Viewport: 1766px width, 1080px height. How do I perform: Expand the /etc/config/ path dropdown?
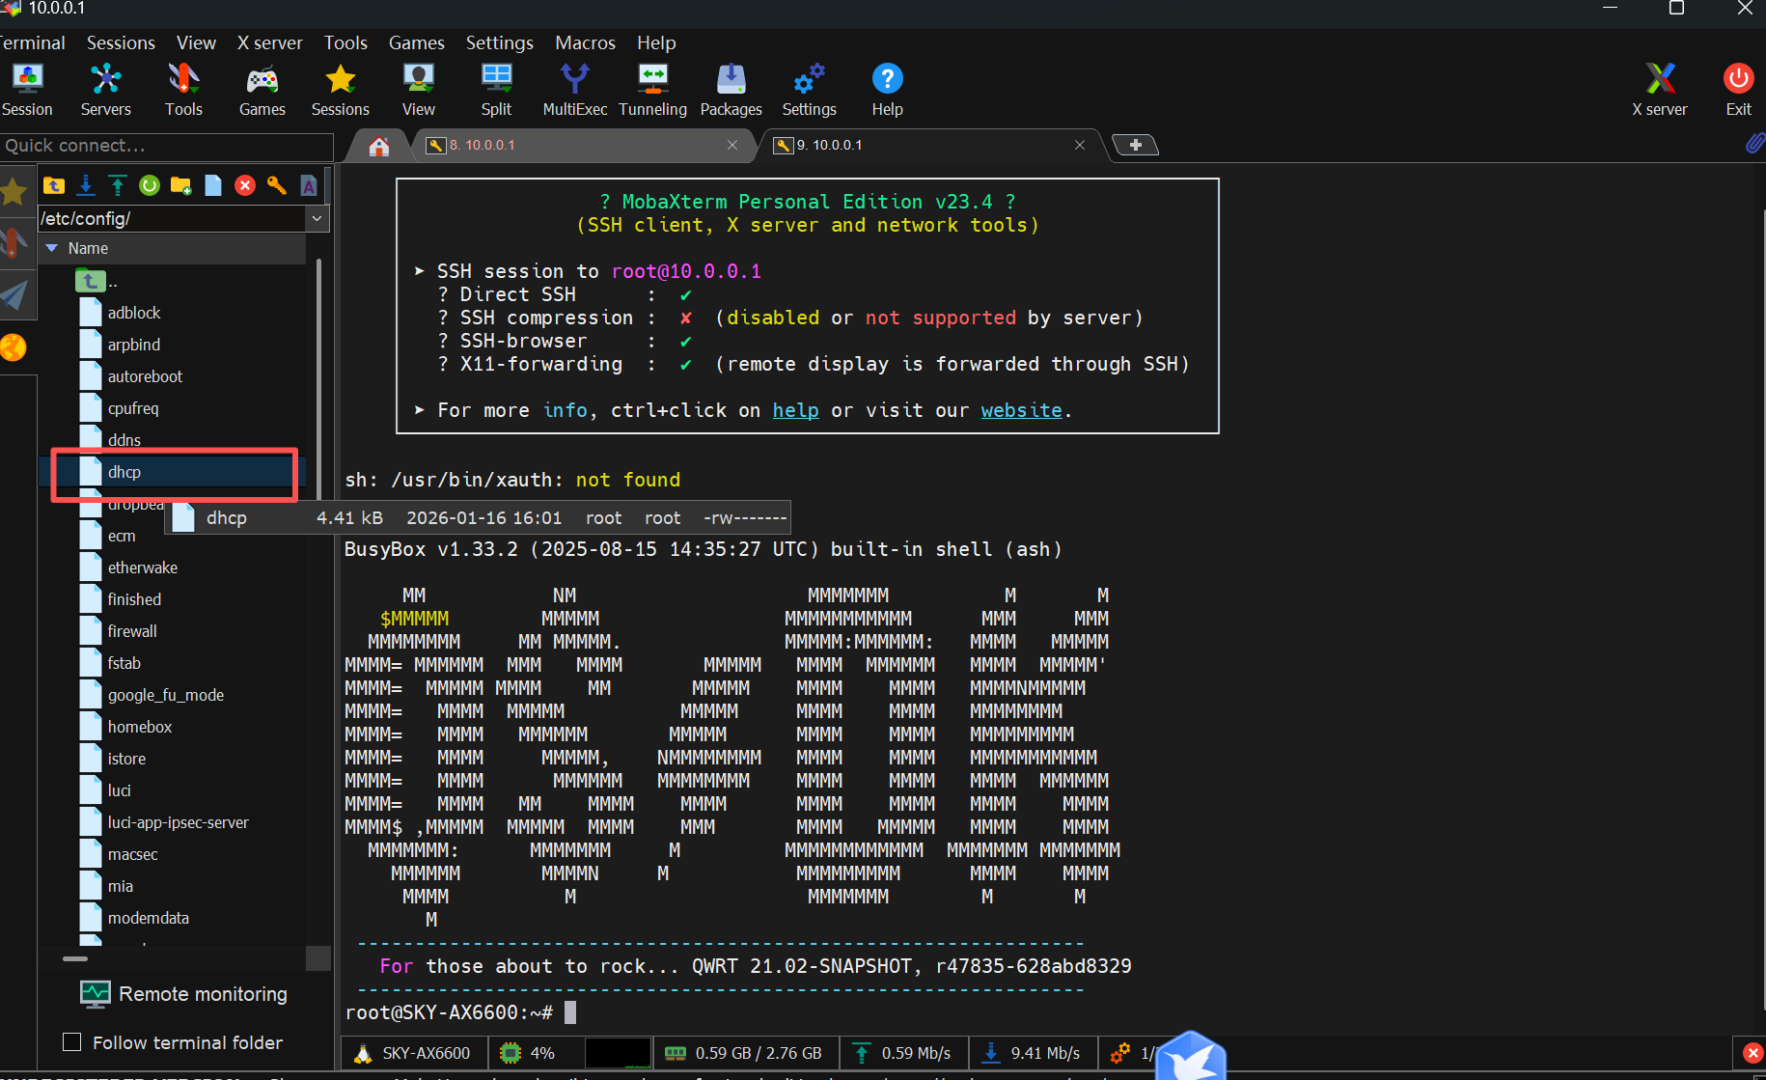(317, 218)
